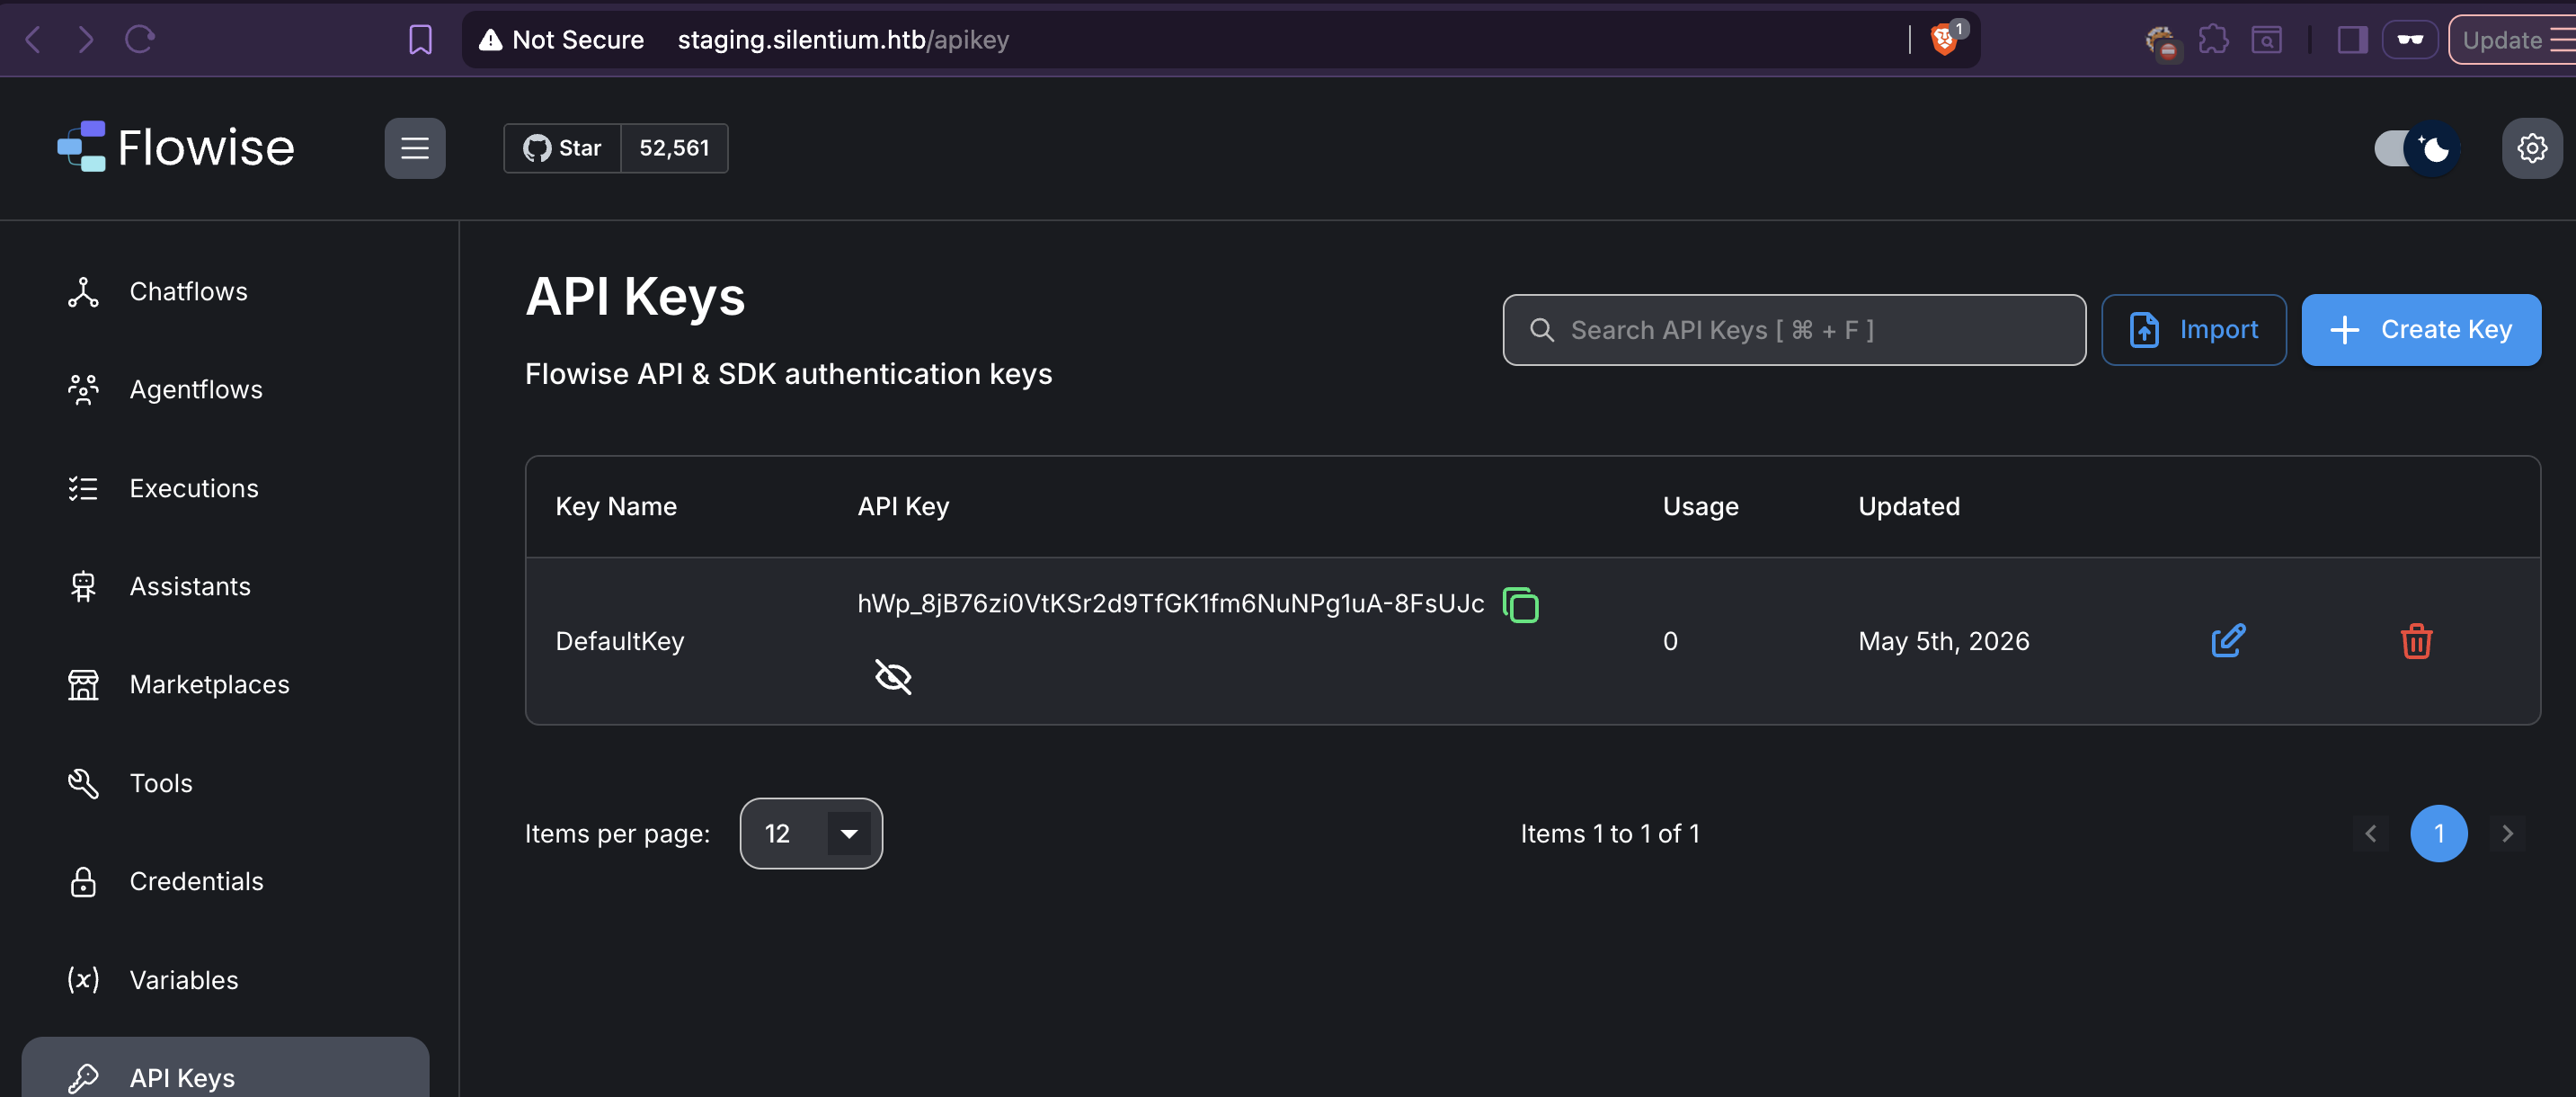Open Brave Shields icon

[1944, 39]
